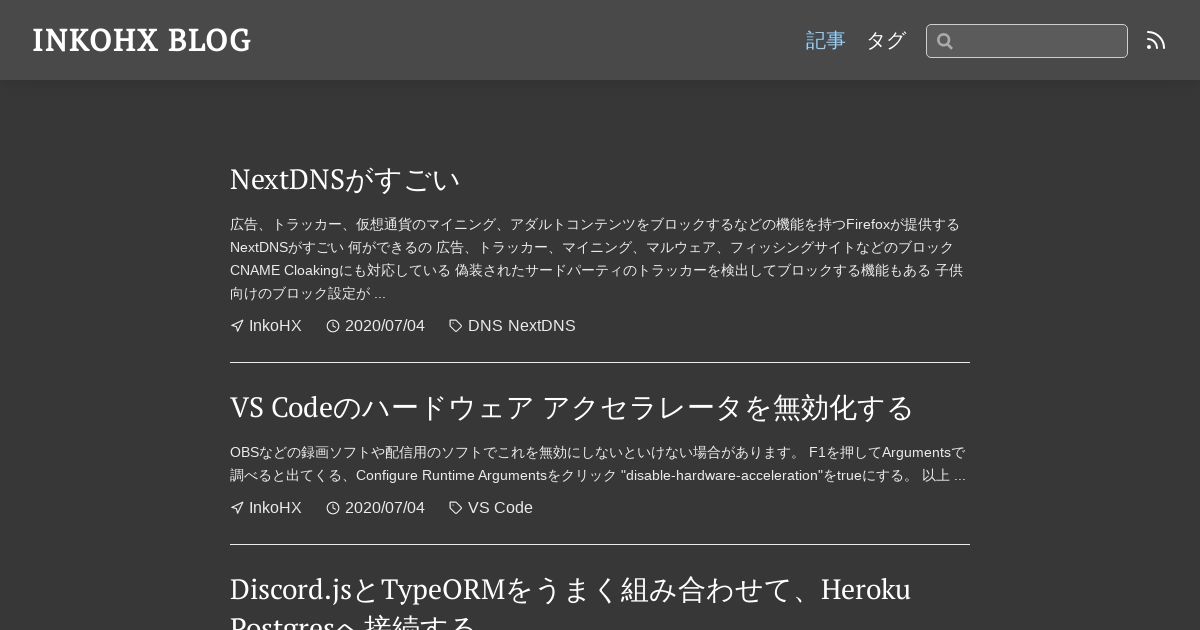Viewport: 1200px width, 630px height.
Task: Open the NextDNSがすごい article
Action: pos(345,179)
